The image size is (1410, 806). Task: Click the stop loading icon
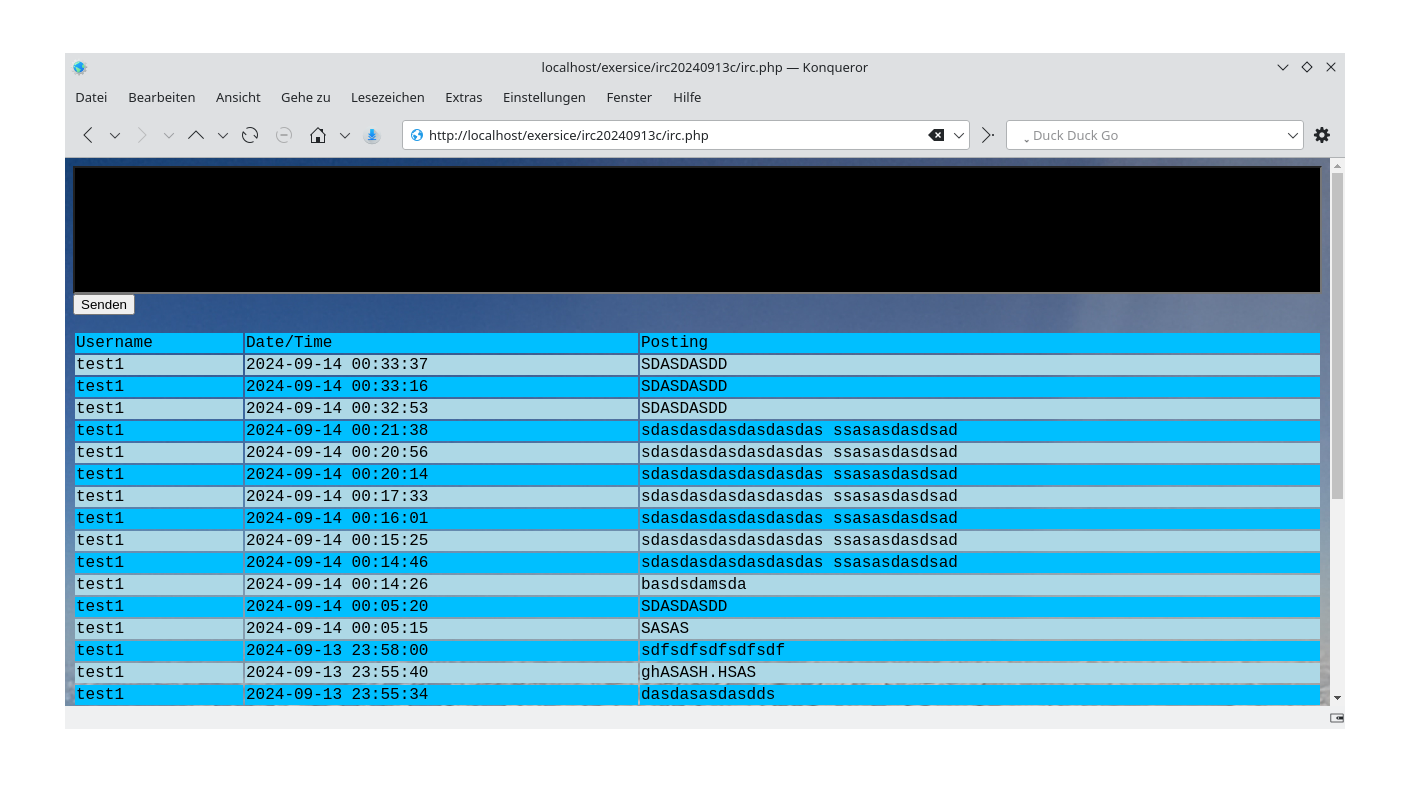283,135
